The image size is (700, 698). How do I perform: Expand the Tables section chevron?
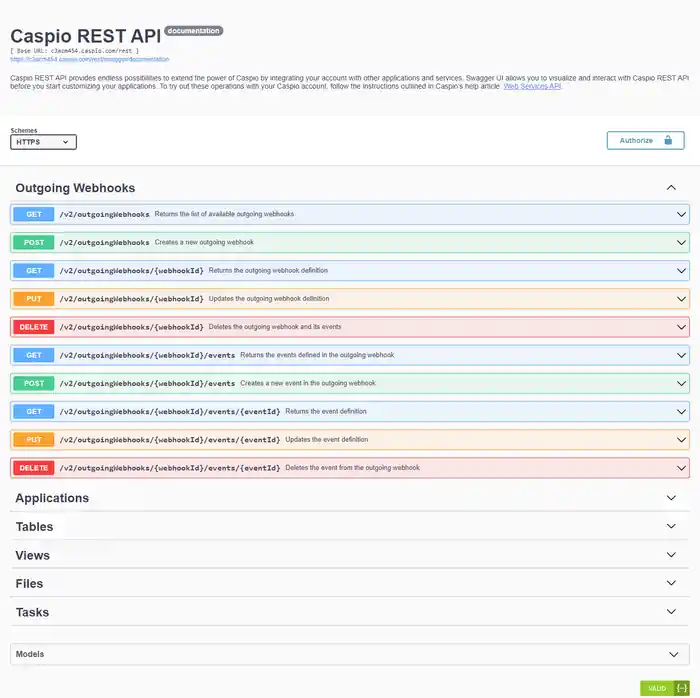tap(671, 526)
